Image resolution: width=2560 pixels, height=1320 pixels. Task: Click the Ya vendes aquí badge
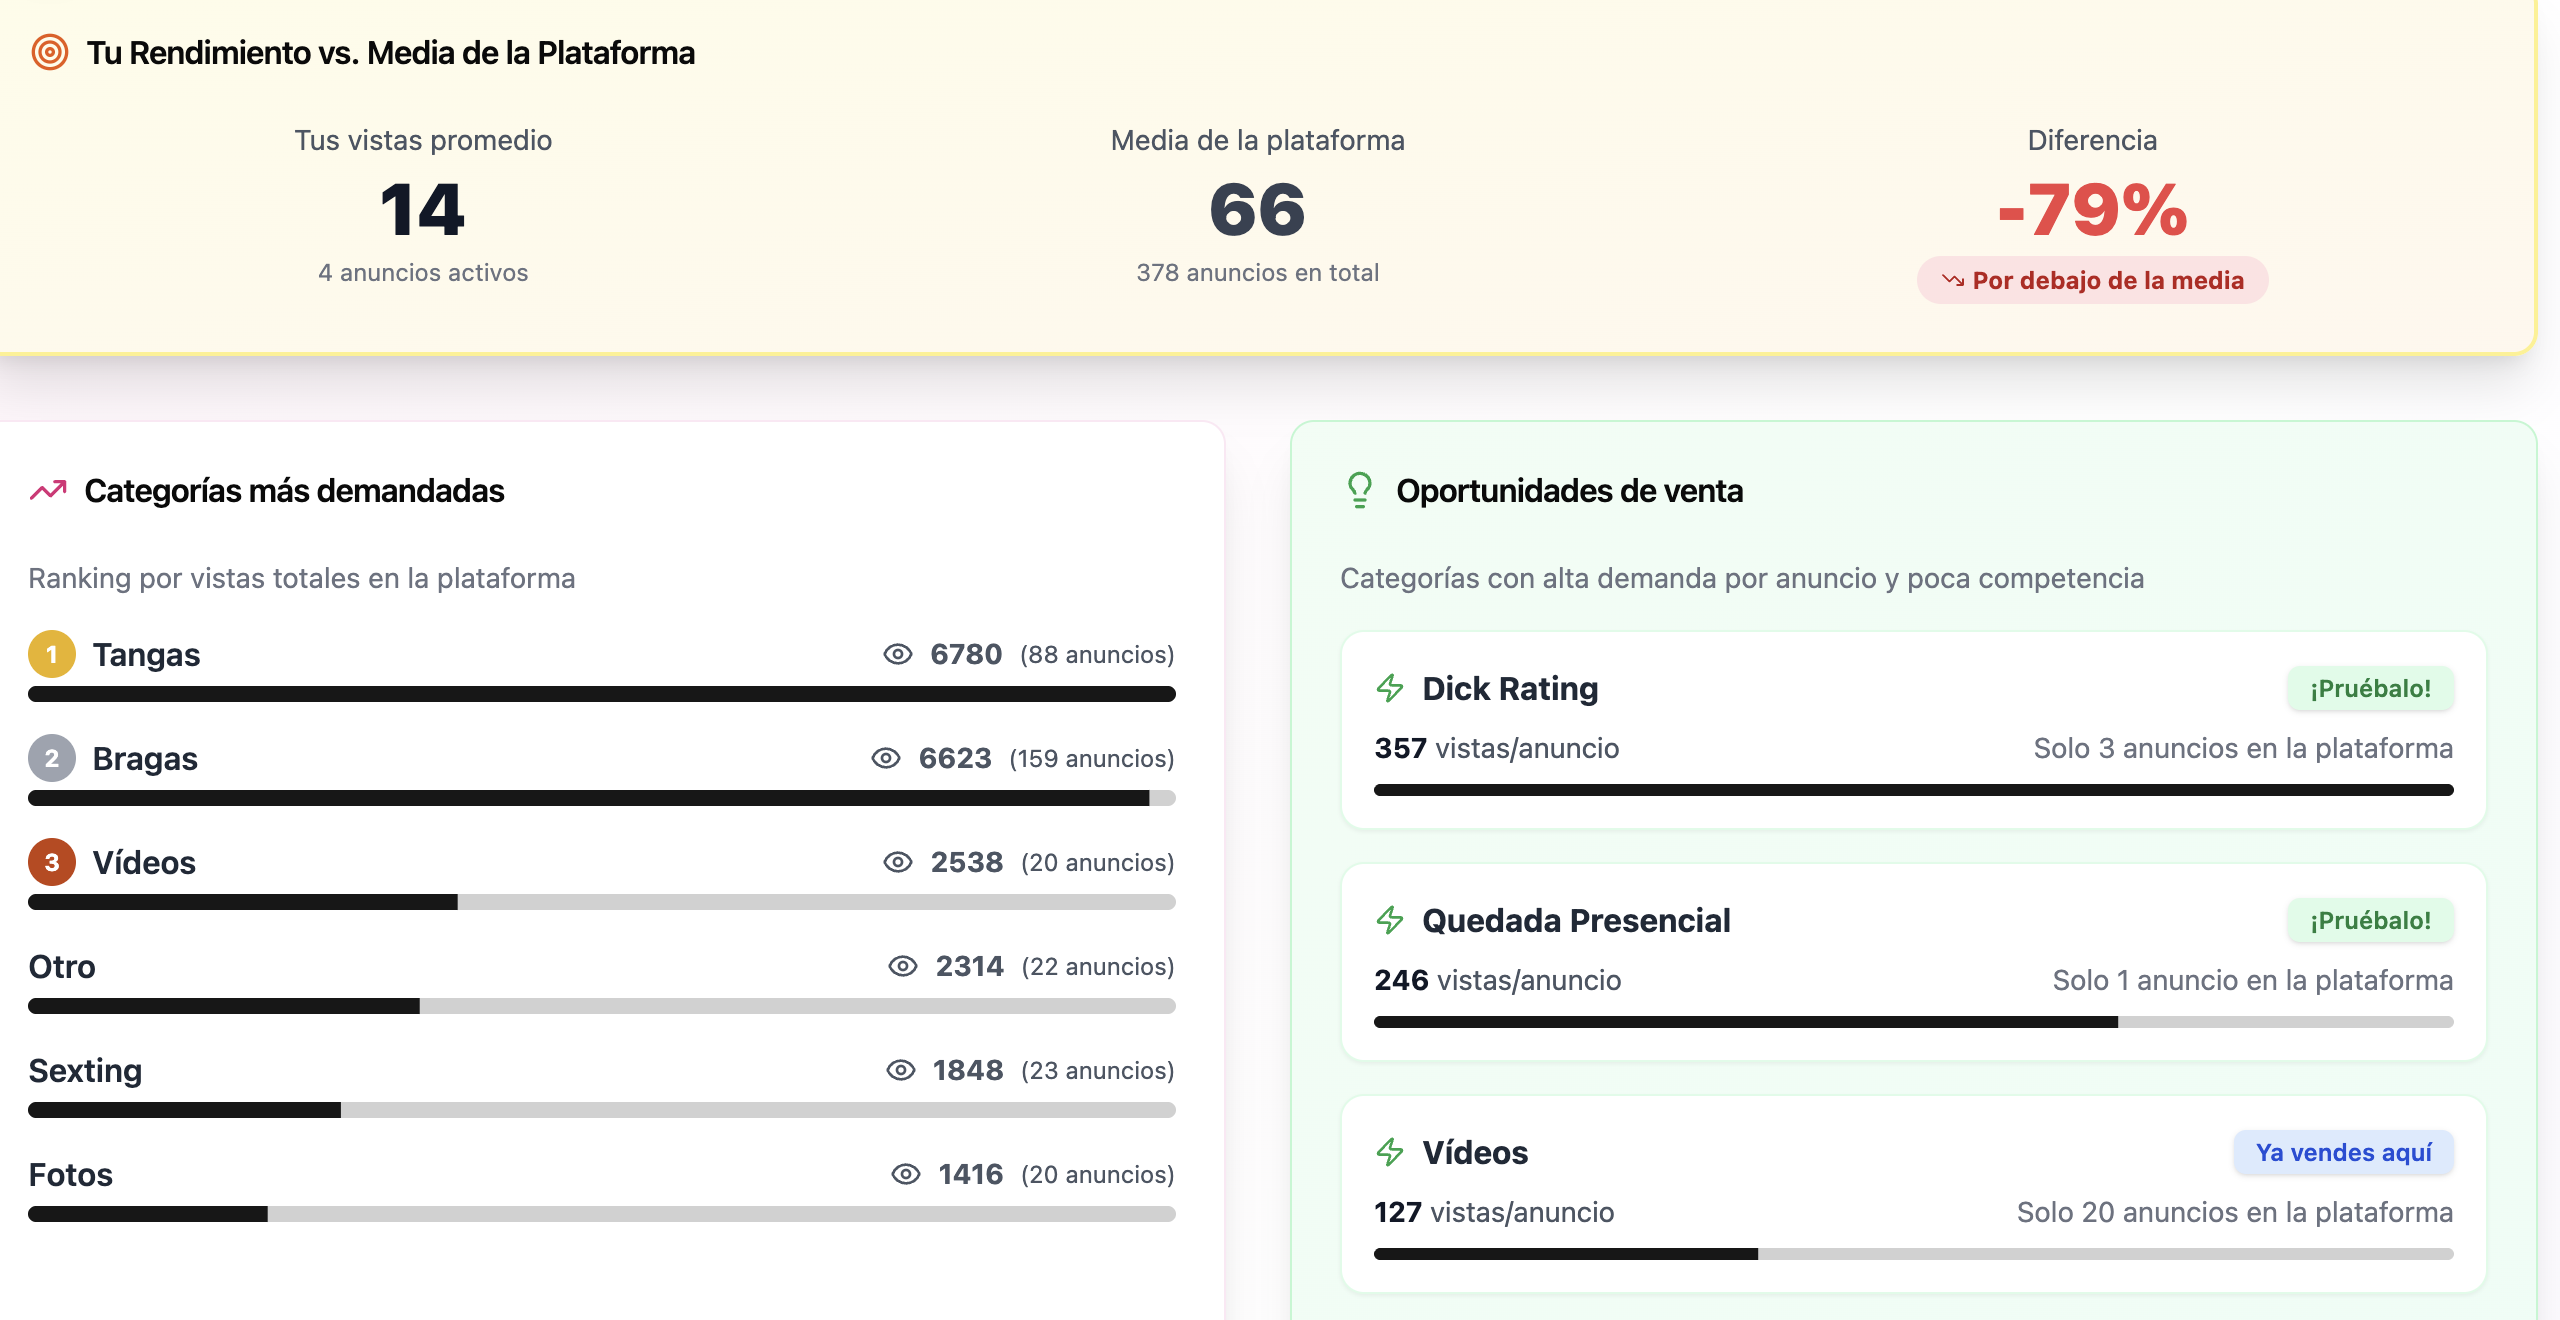point(2343,1152)
